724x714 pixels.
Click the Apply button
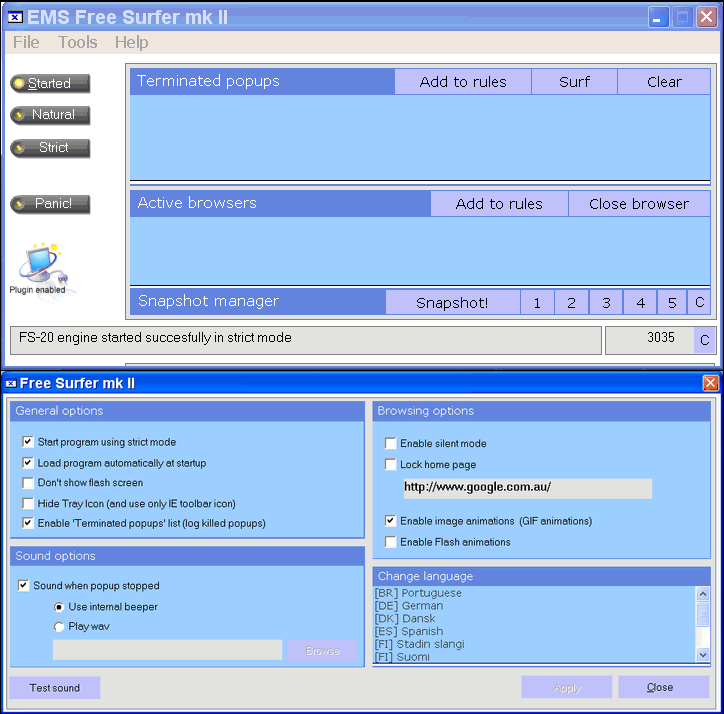tap(567, 688)
